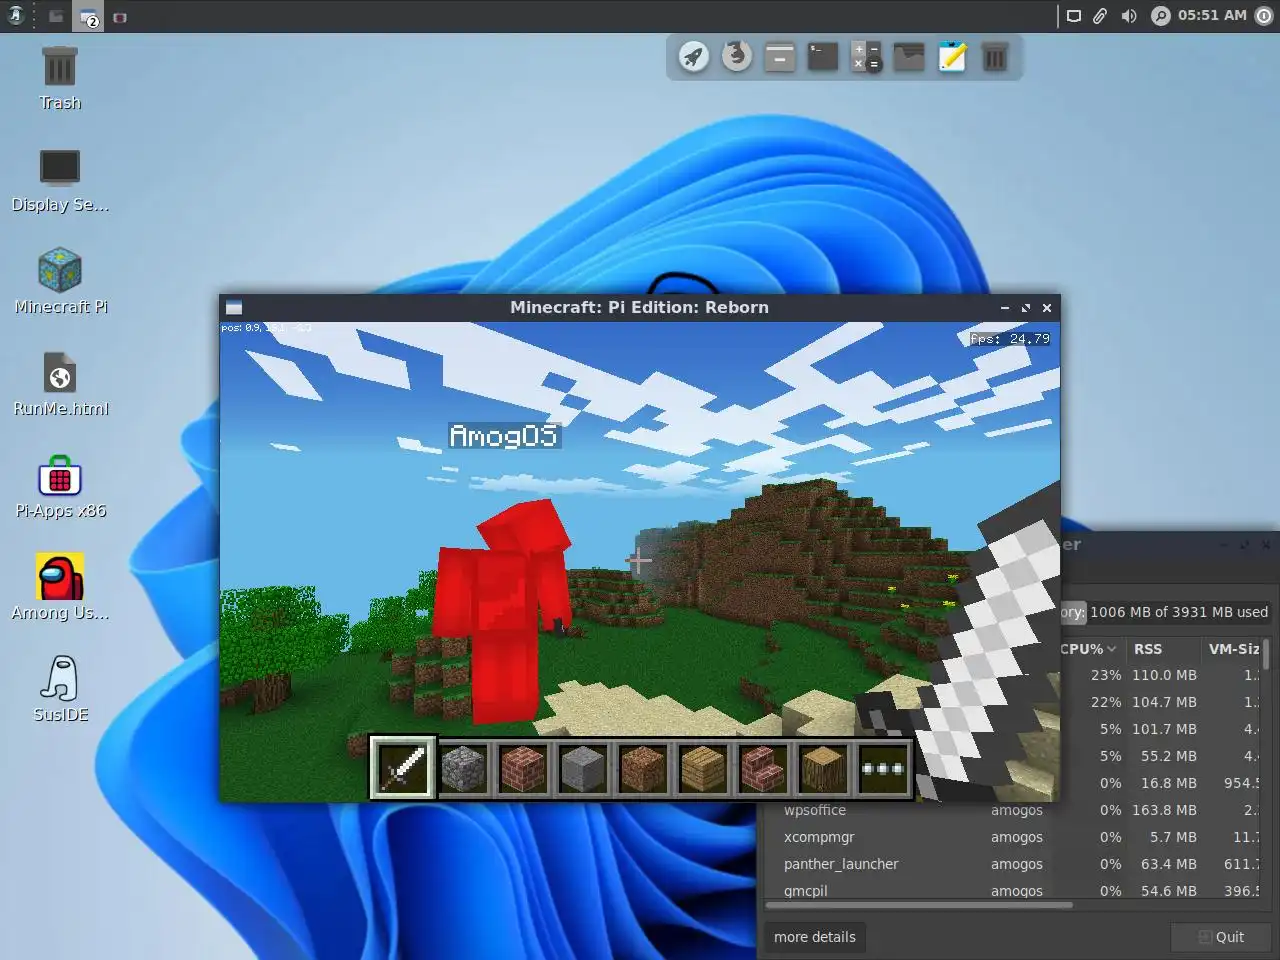Image resolution: width=1280 pixels, height=960 pixels.
Task: Click the task manager vertical scrollbar
Action: tap(1266, 653)
